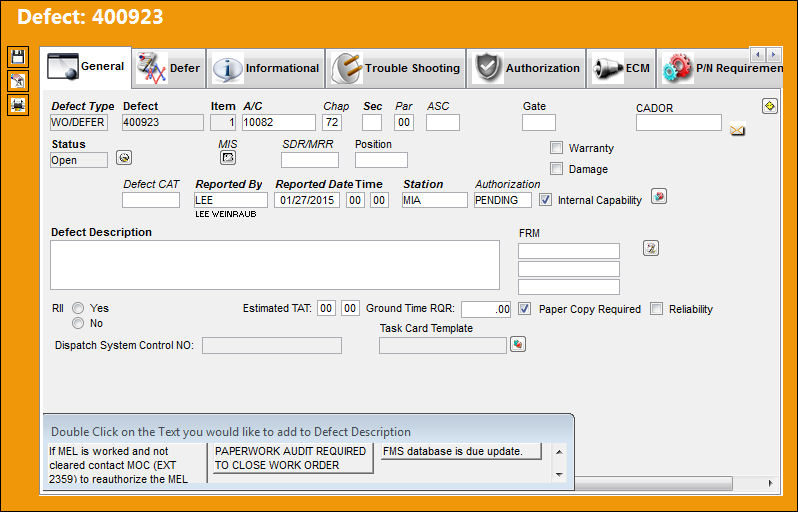Uncheck Paper Copy Required
The width and height of the screenshot is (798, 512).
click(x=524, y=308)
